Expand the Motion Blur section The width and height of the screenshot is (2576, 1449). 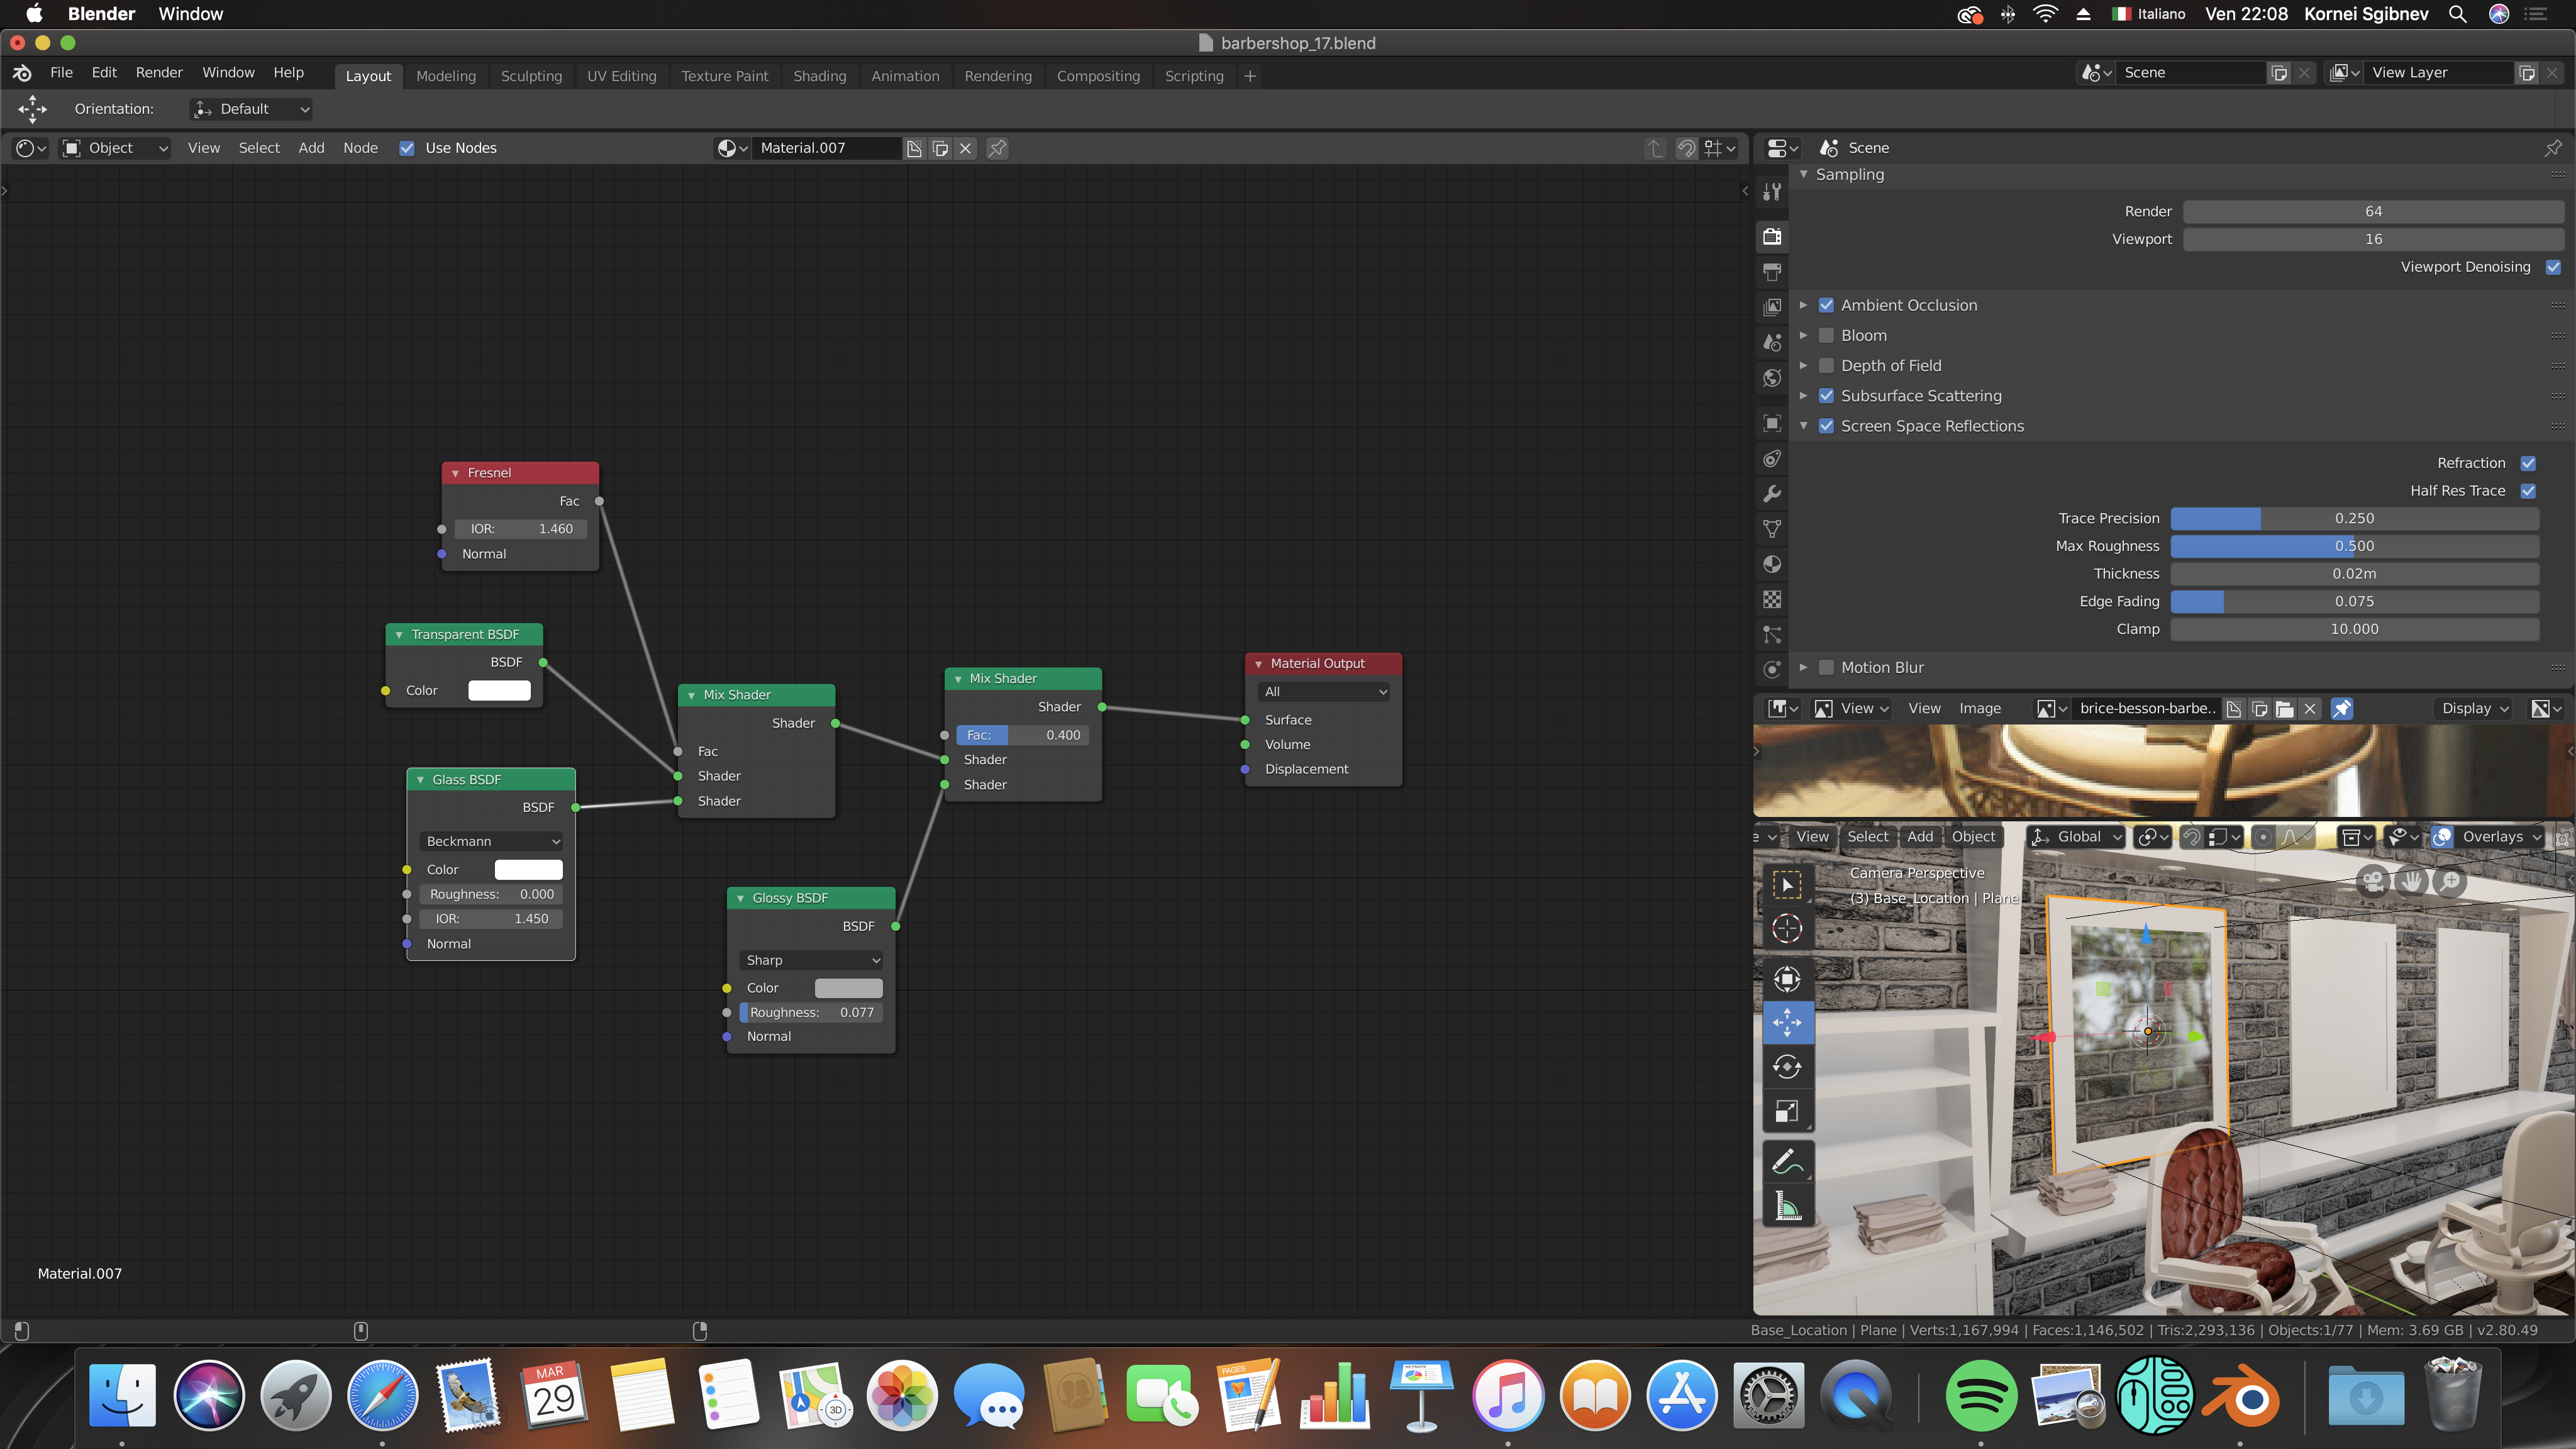point(1803,667)
